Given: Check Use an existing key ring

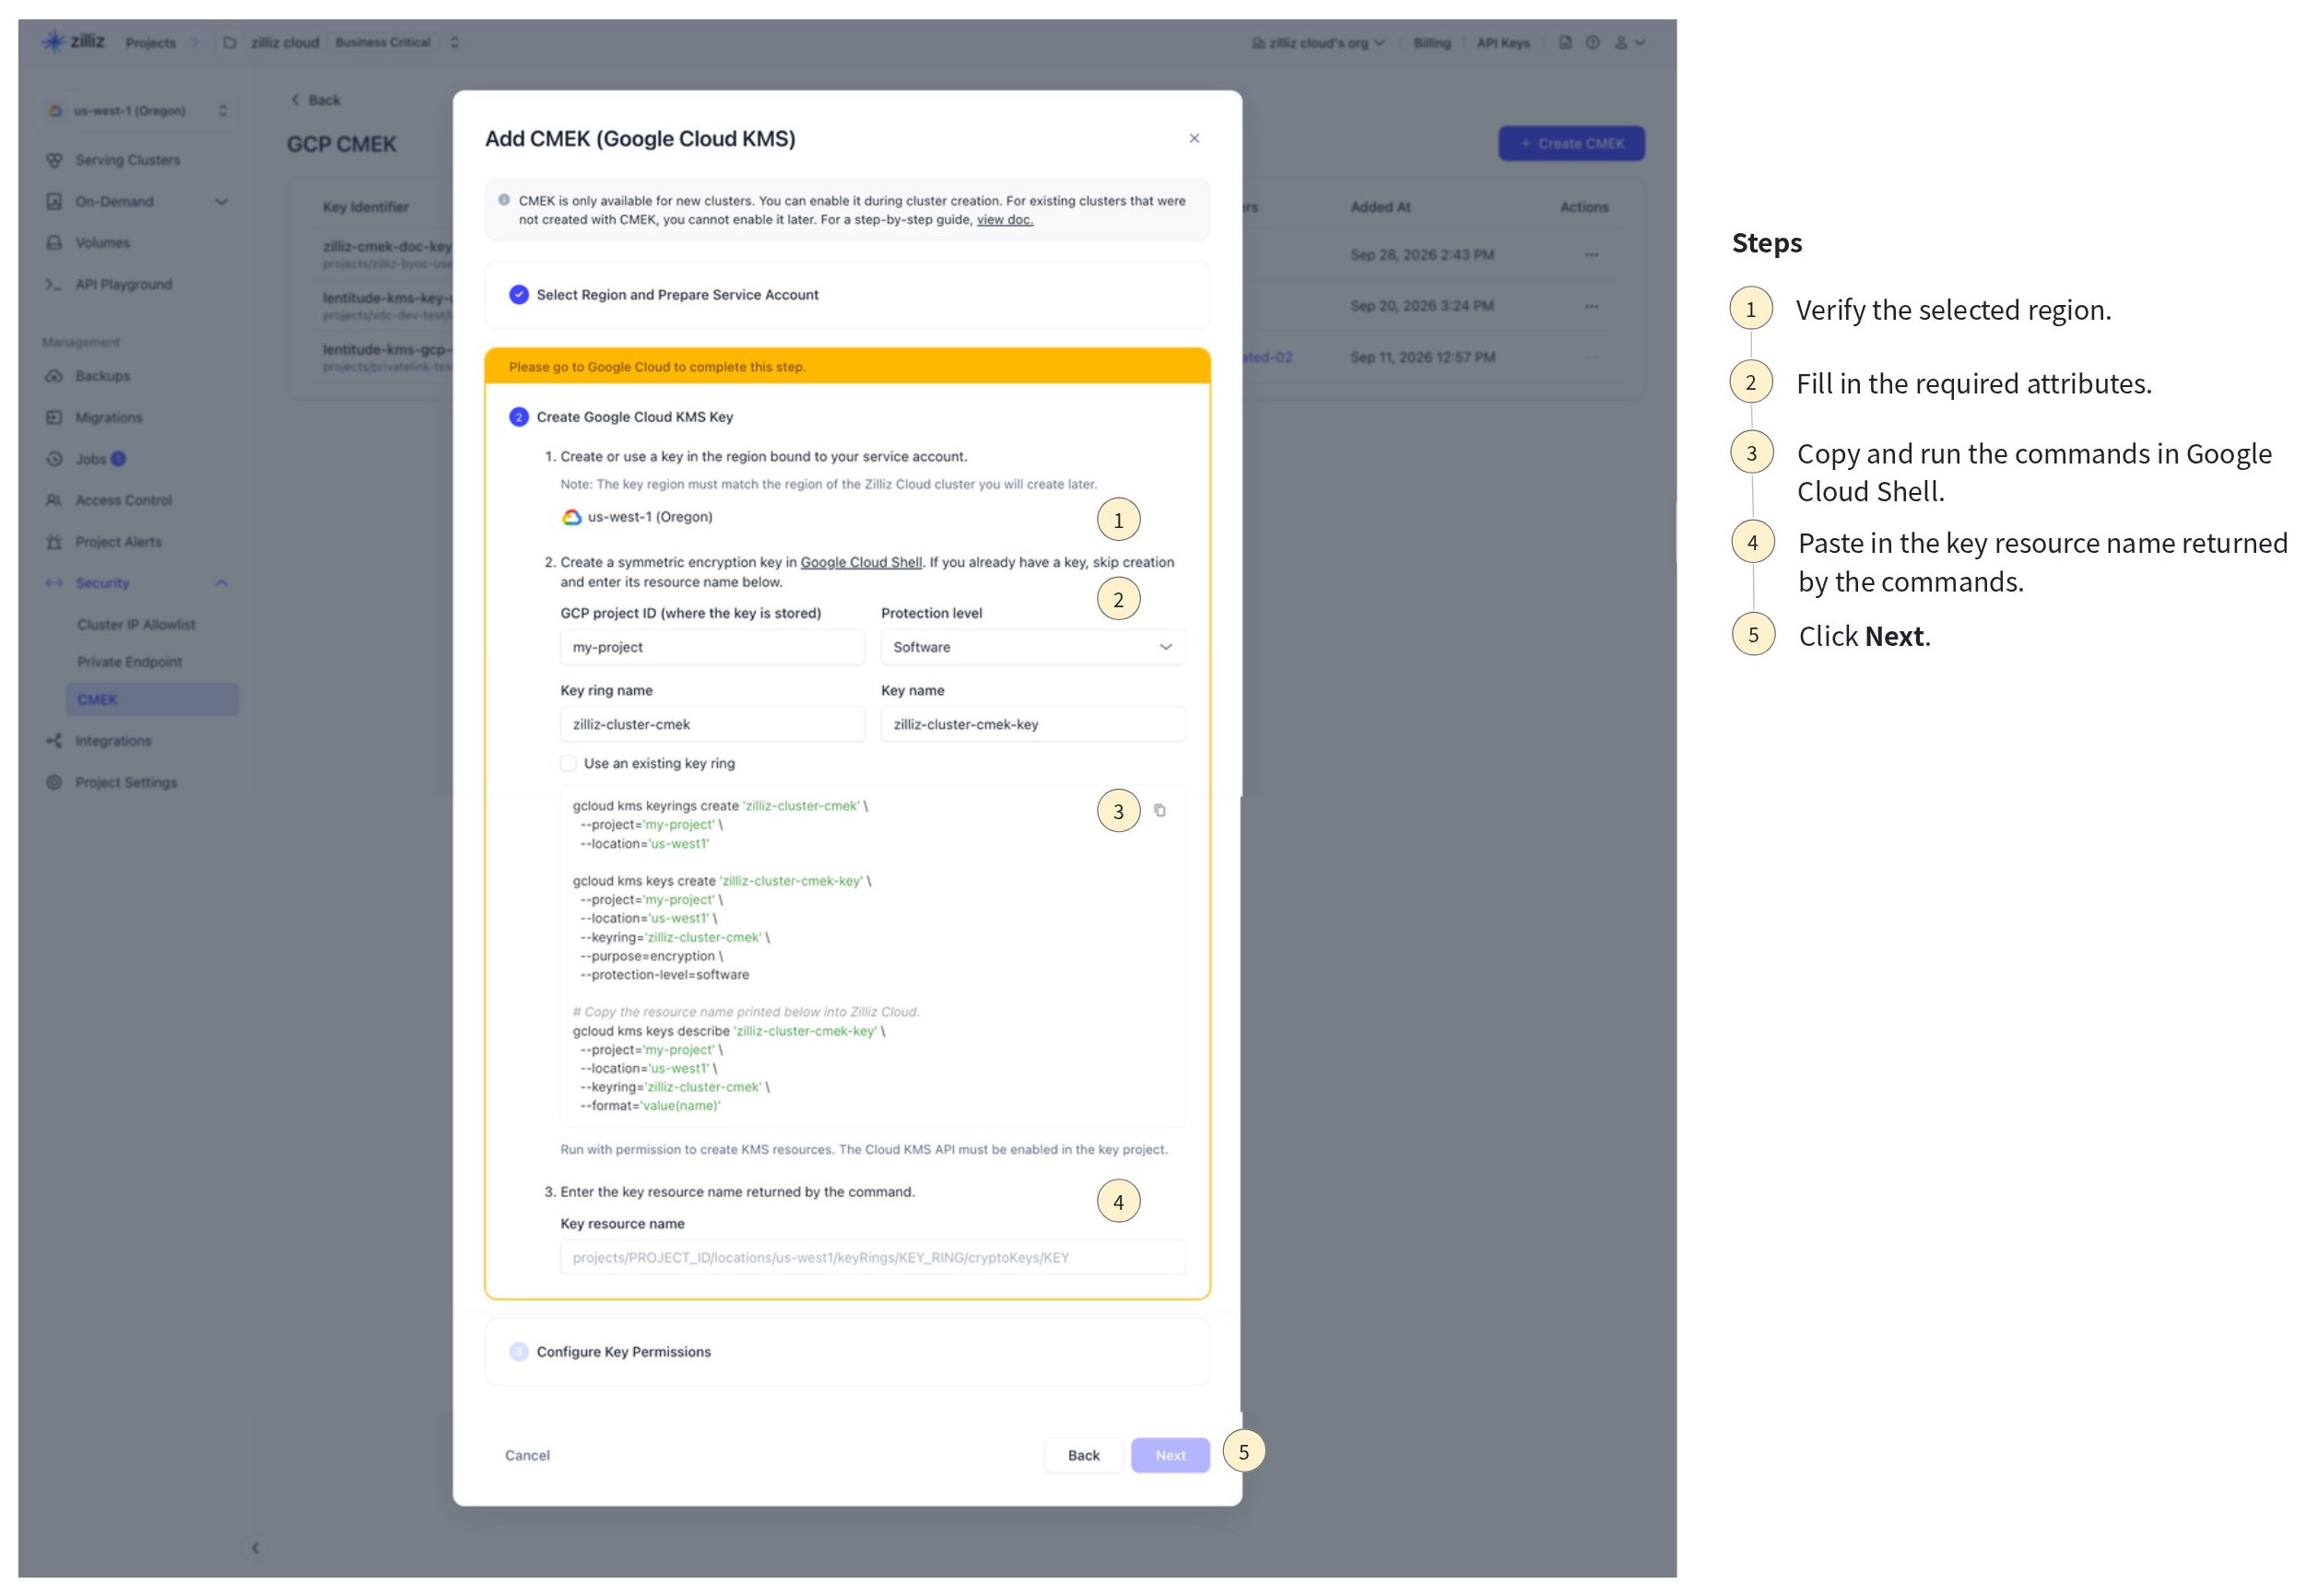Looking at the screenshot, I should 568,763.
